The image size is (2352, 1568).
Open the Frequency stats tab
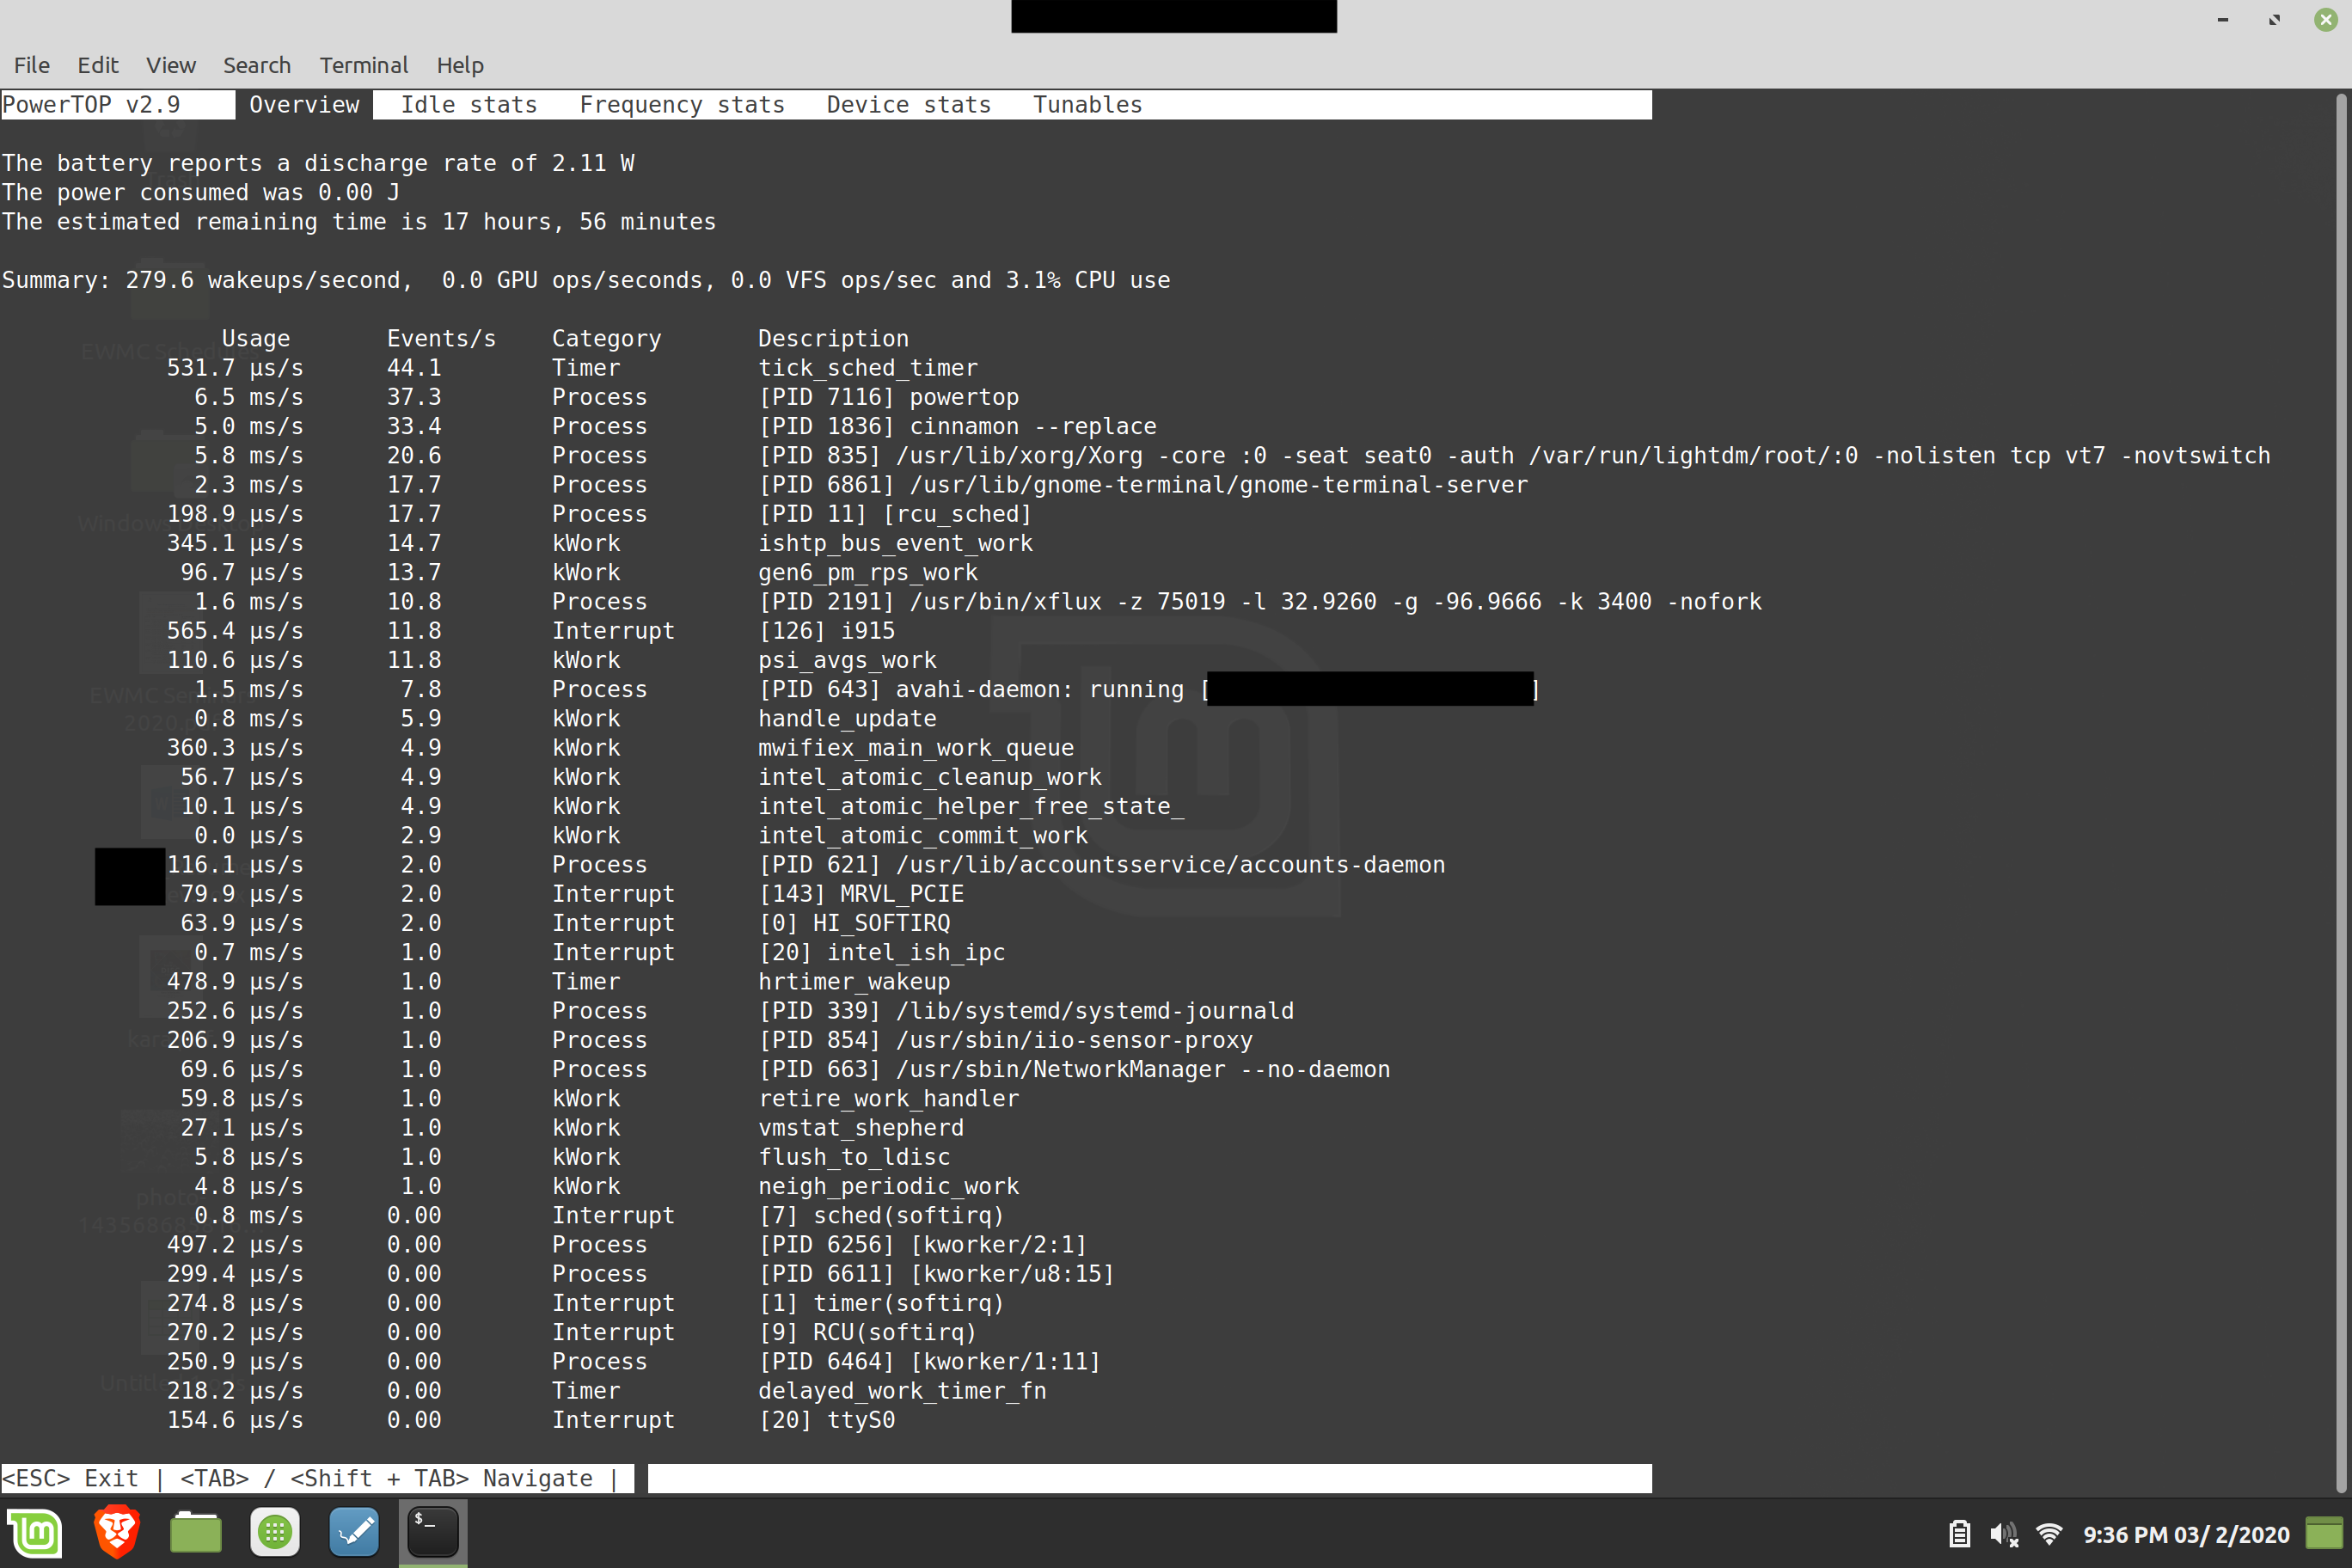tap(683, 104)
